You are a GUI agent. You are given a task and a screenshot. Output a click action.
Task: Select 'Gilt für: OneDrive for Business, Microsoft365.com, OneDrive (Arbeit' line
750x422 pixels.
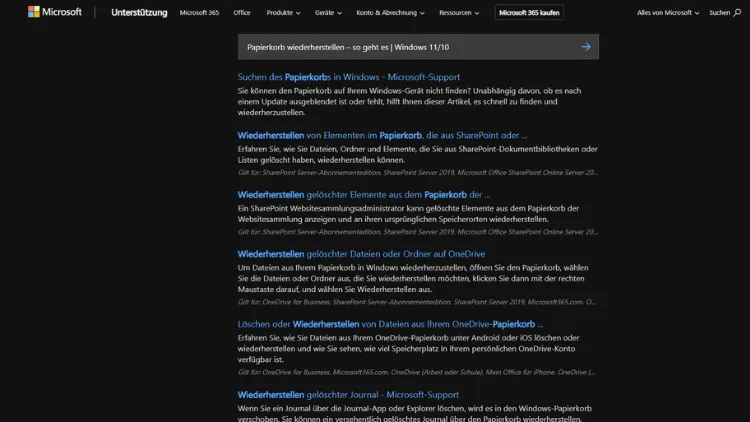[417, 372]
